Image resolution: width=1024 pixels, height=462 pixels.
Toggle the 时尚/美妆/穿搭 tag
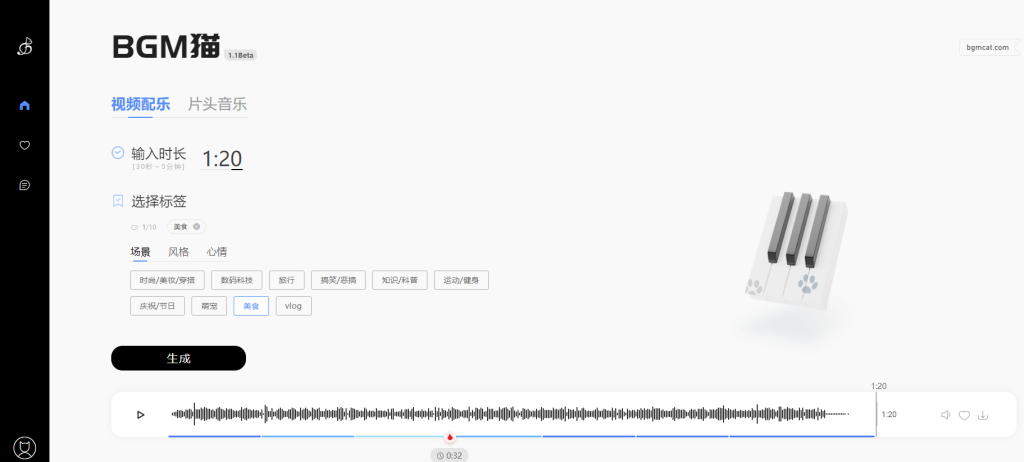167,280
